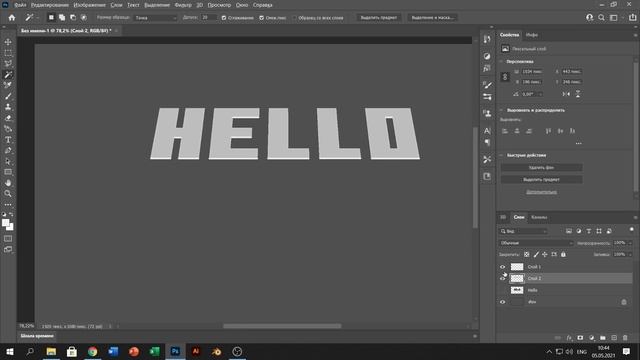Create new adjustment layer icon
Image resolution: width=640 pixels, height=360 pixels.
tap(591, 338)
